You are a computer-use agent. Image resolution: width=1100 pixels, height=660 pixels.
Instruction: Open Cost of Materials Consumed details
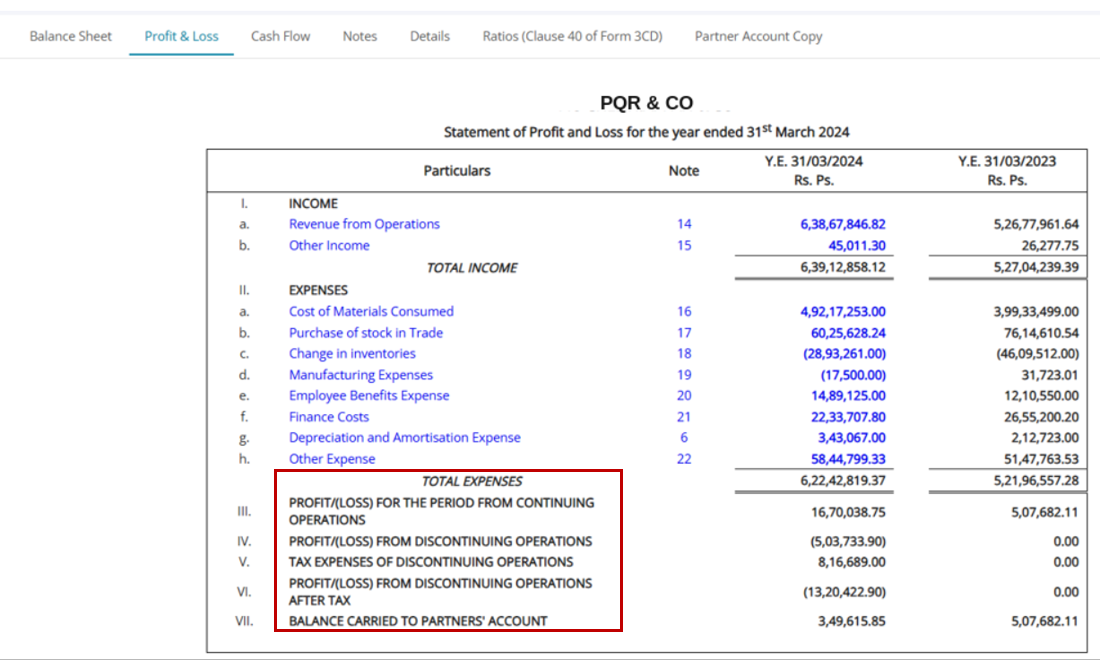(x=371, y=311)
